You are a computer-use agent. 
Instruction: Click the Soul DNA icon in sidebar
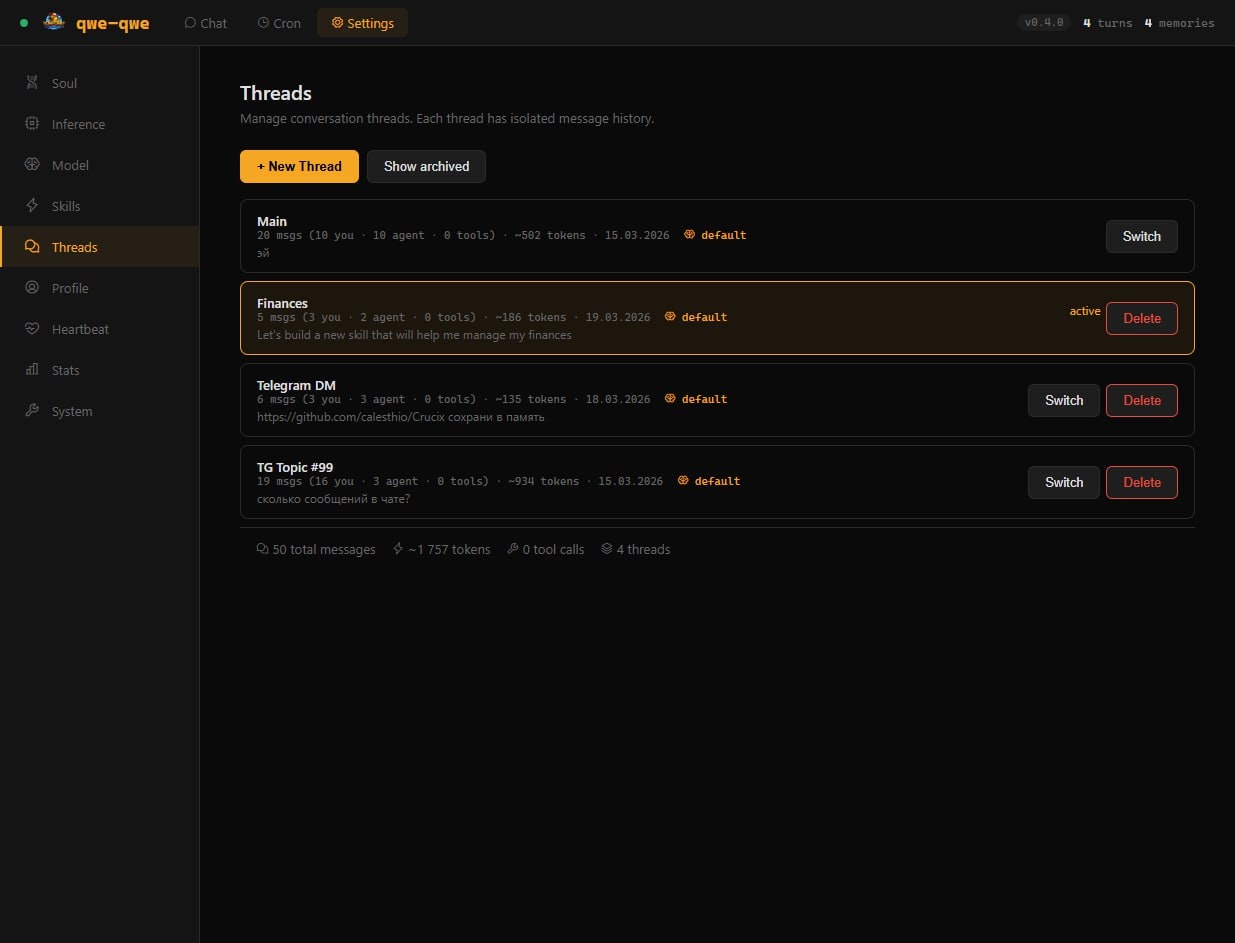(x=32, y=83)
